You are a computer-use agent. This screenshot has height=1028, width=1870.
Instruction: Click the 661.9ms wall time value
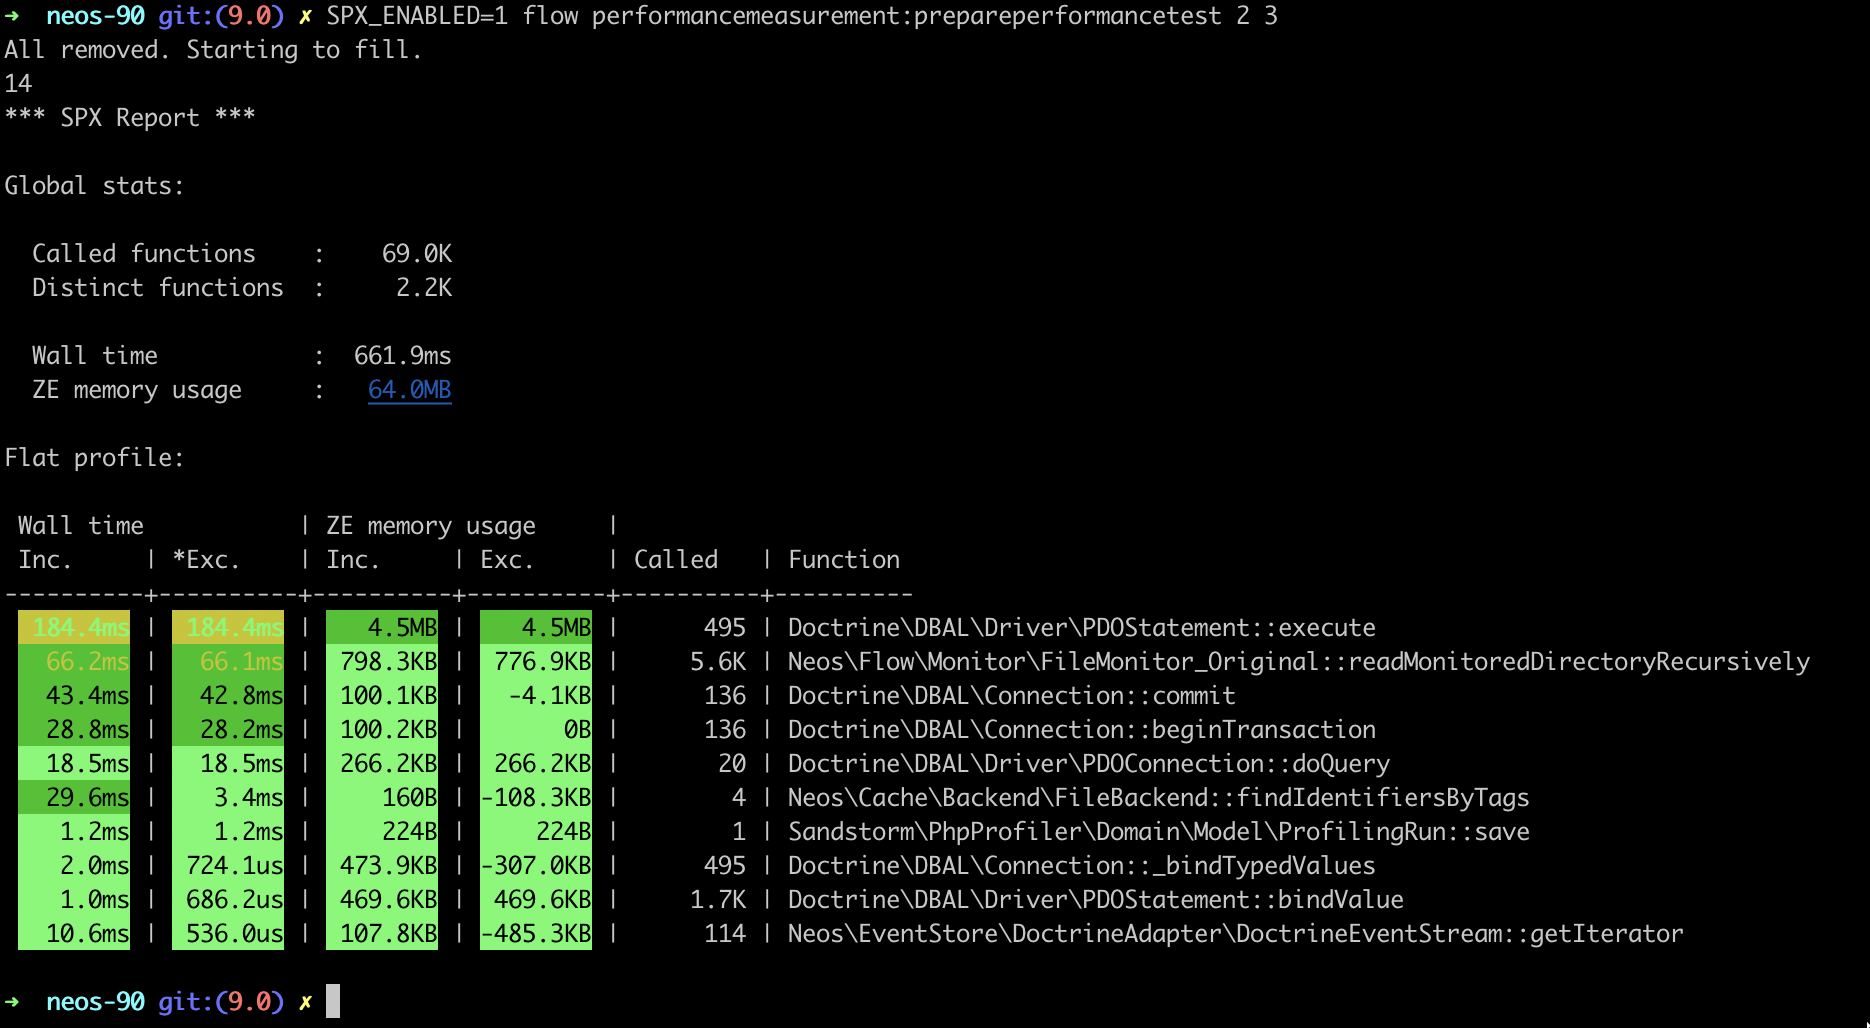point(402,355)
